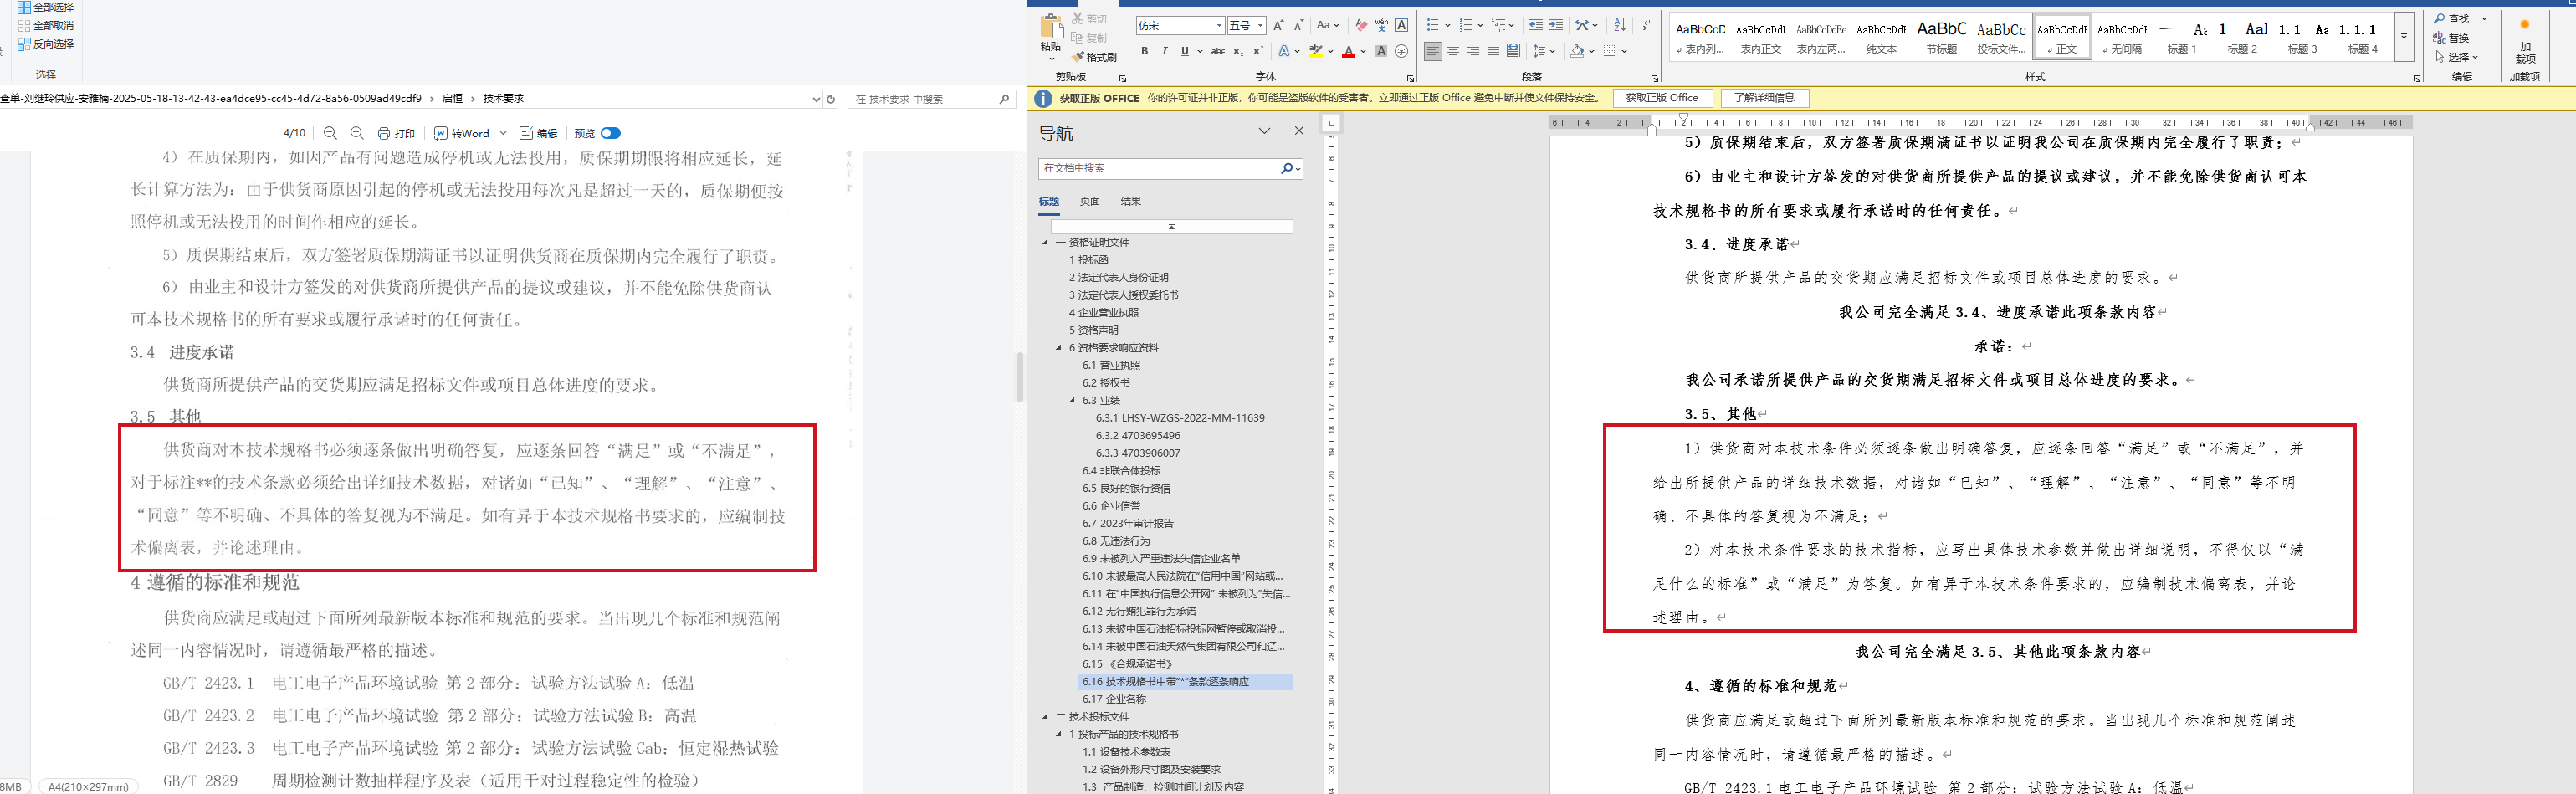Click the 启恒 folder in breadcrumb path

pos(452,99)
